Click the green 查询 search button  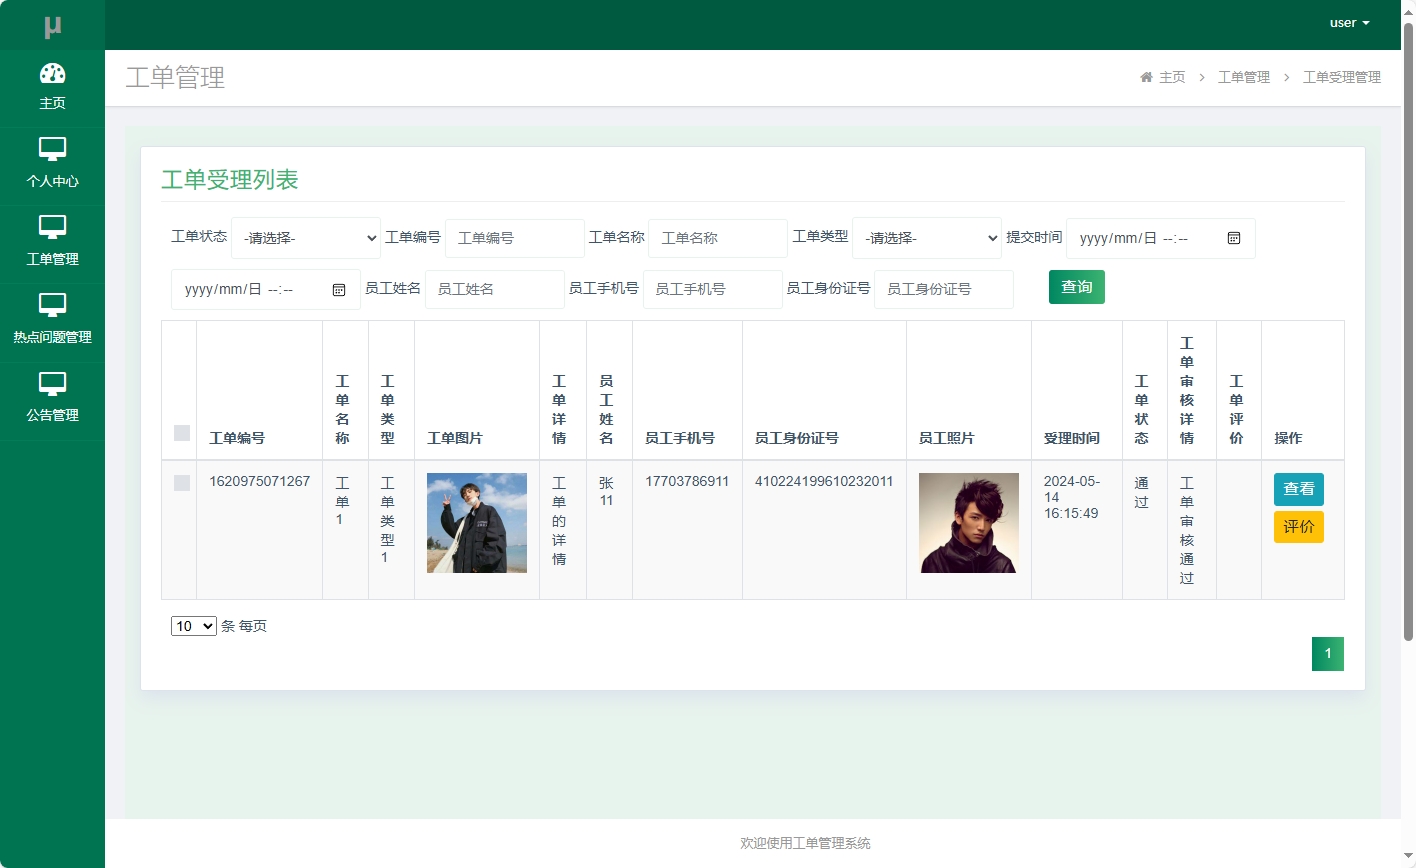(1076, 287)
